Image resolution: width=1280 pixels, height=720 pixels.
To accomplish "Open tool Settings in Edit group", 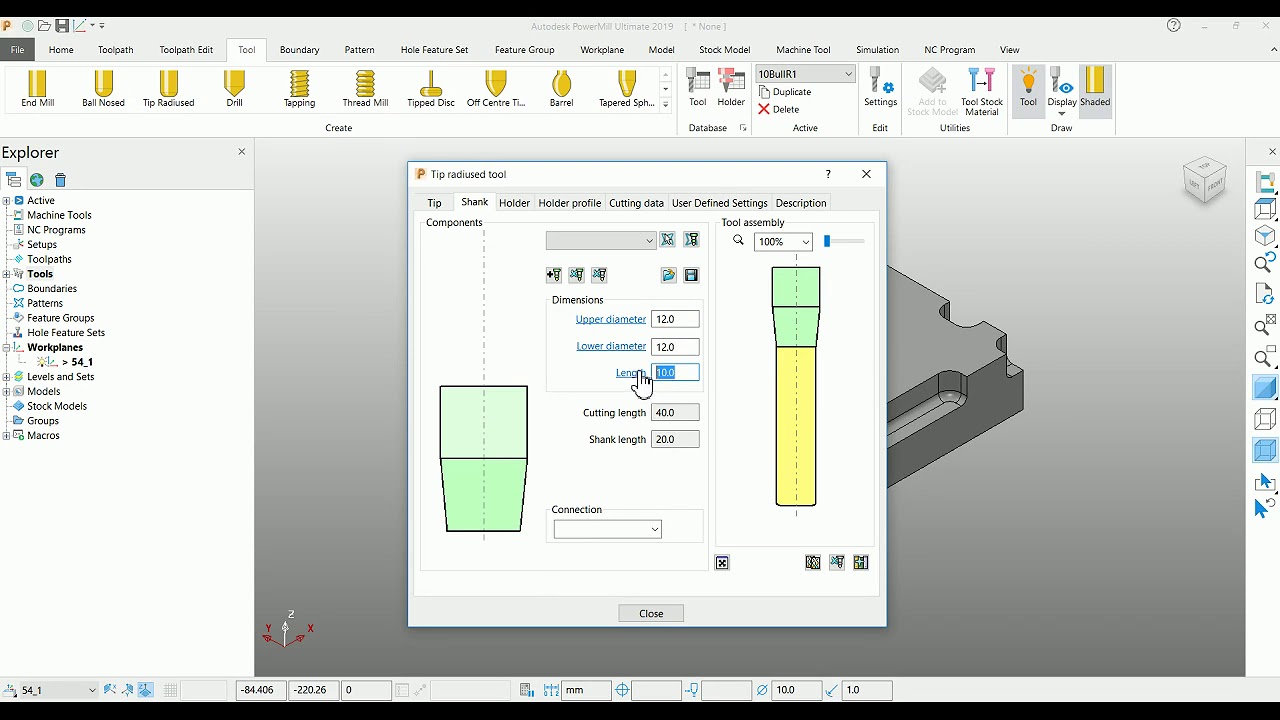I will coord(880,88).
